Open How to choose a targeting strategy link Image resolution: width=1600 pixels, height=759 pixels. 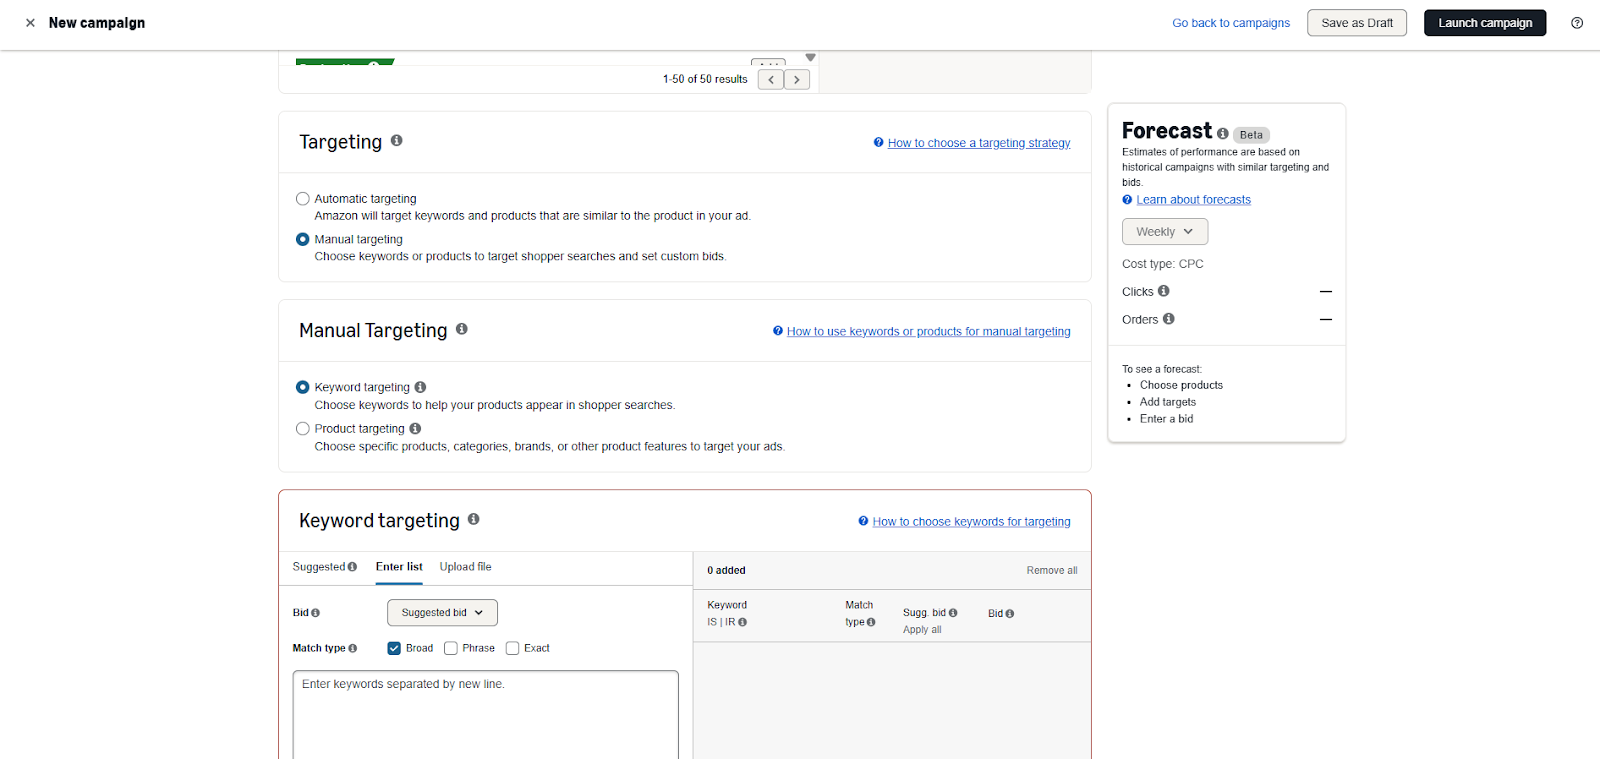979,143
